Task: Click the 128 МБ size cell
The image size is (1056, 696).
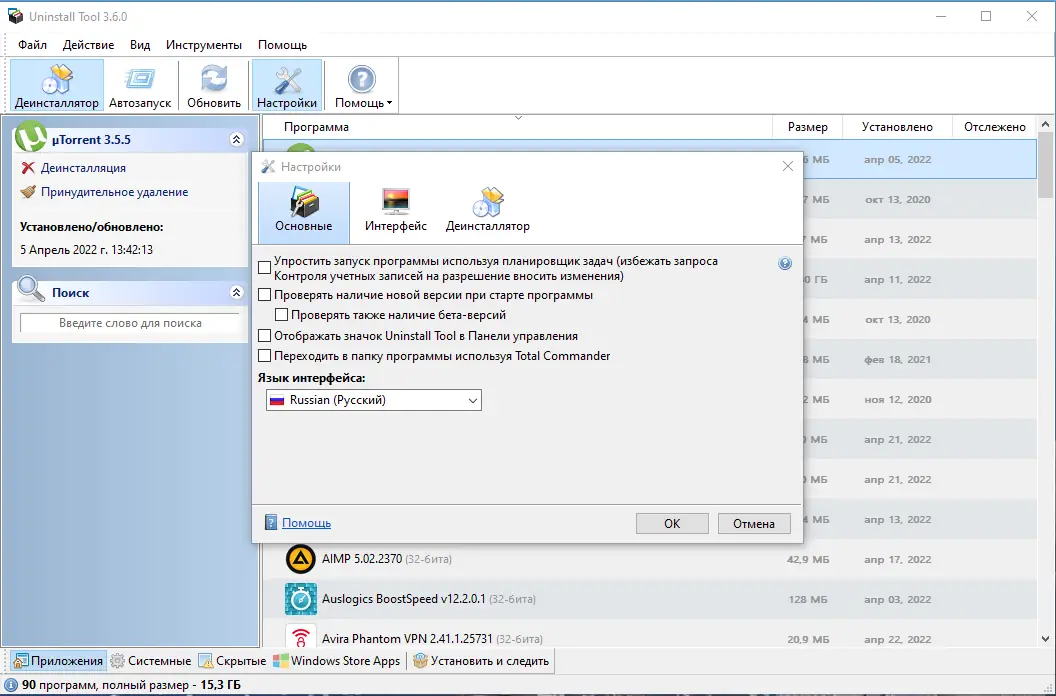Action: [x=808, y=599]
